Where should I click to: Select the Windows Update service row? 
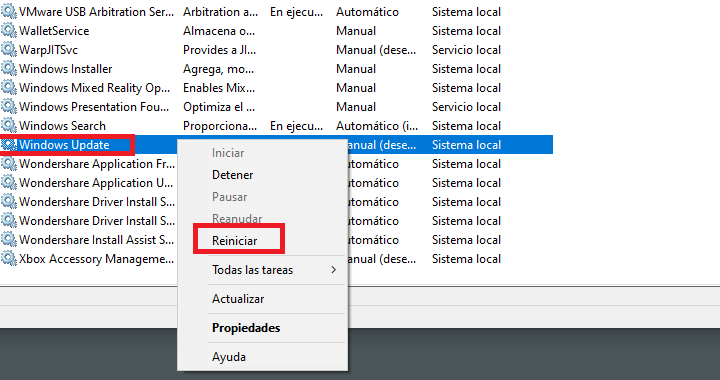[x=276, y=145]
